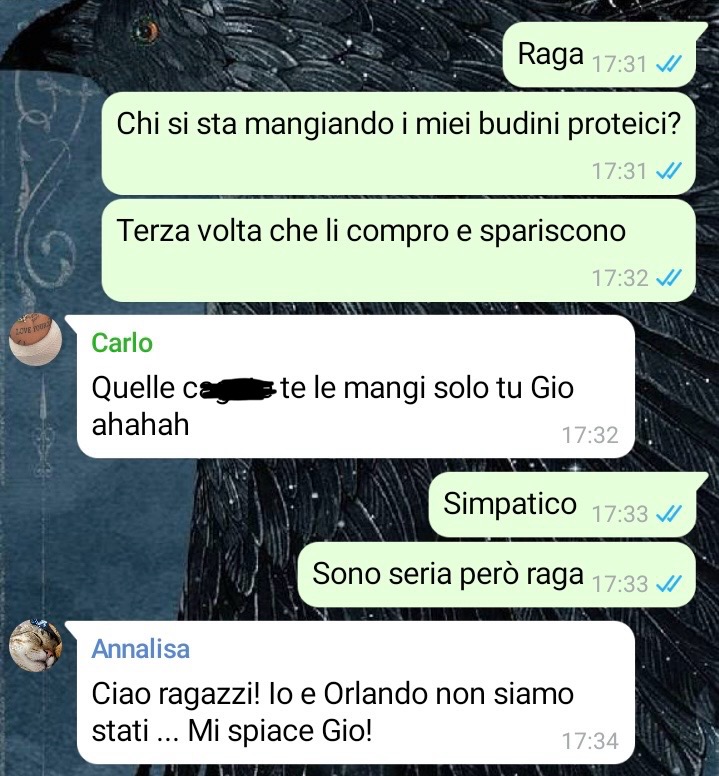Screen dimensions: 719x776
Task: Tap the Carlo sender name
Action: (122, 343)
